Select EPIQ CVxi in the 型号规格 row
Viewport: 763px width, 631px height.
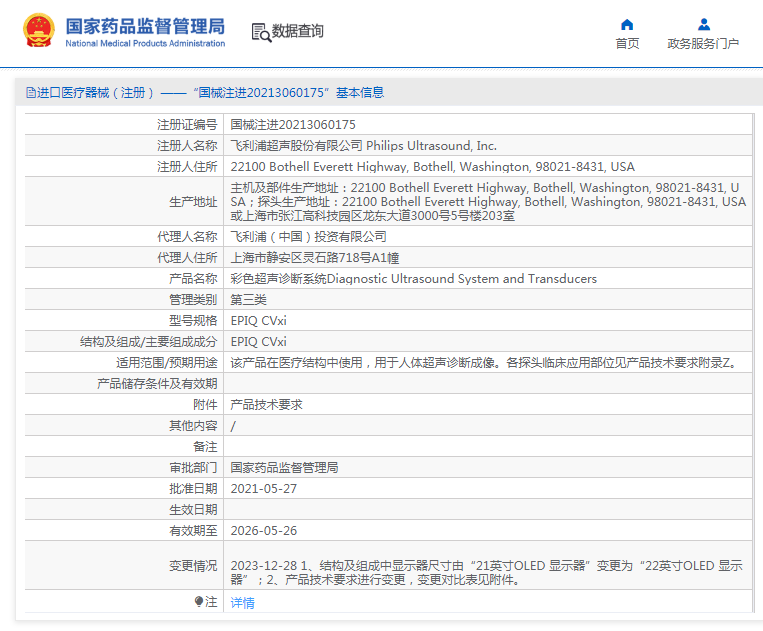[x=258, y=321]
